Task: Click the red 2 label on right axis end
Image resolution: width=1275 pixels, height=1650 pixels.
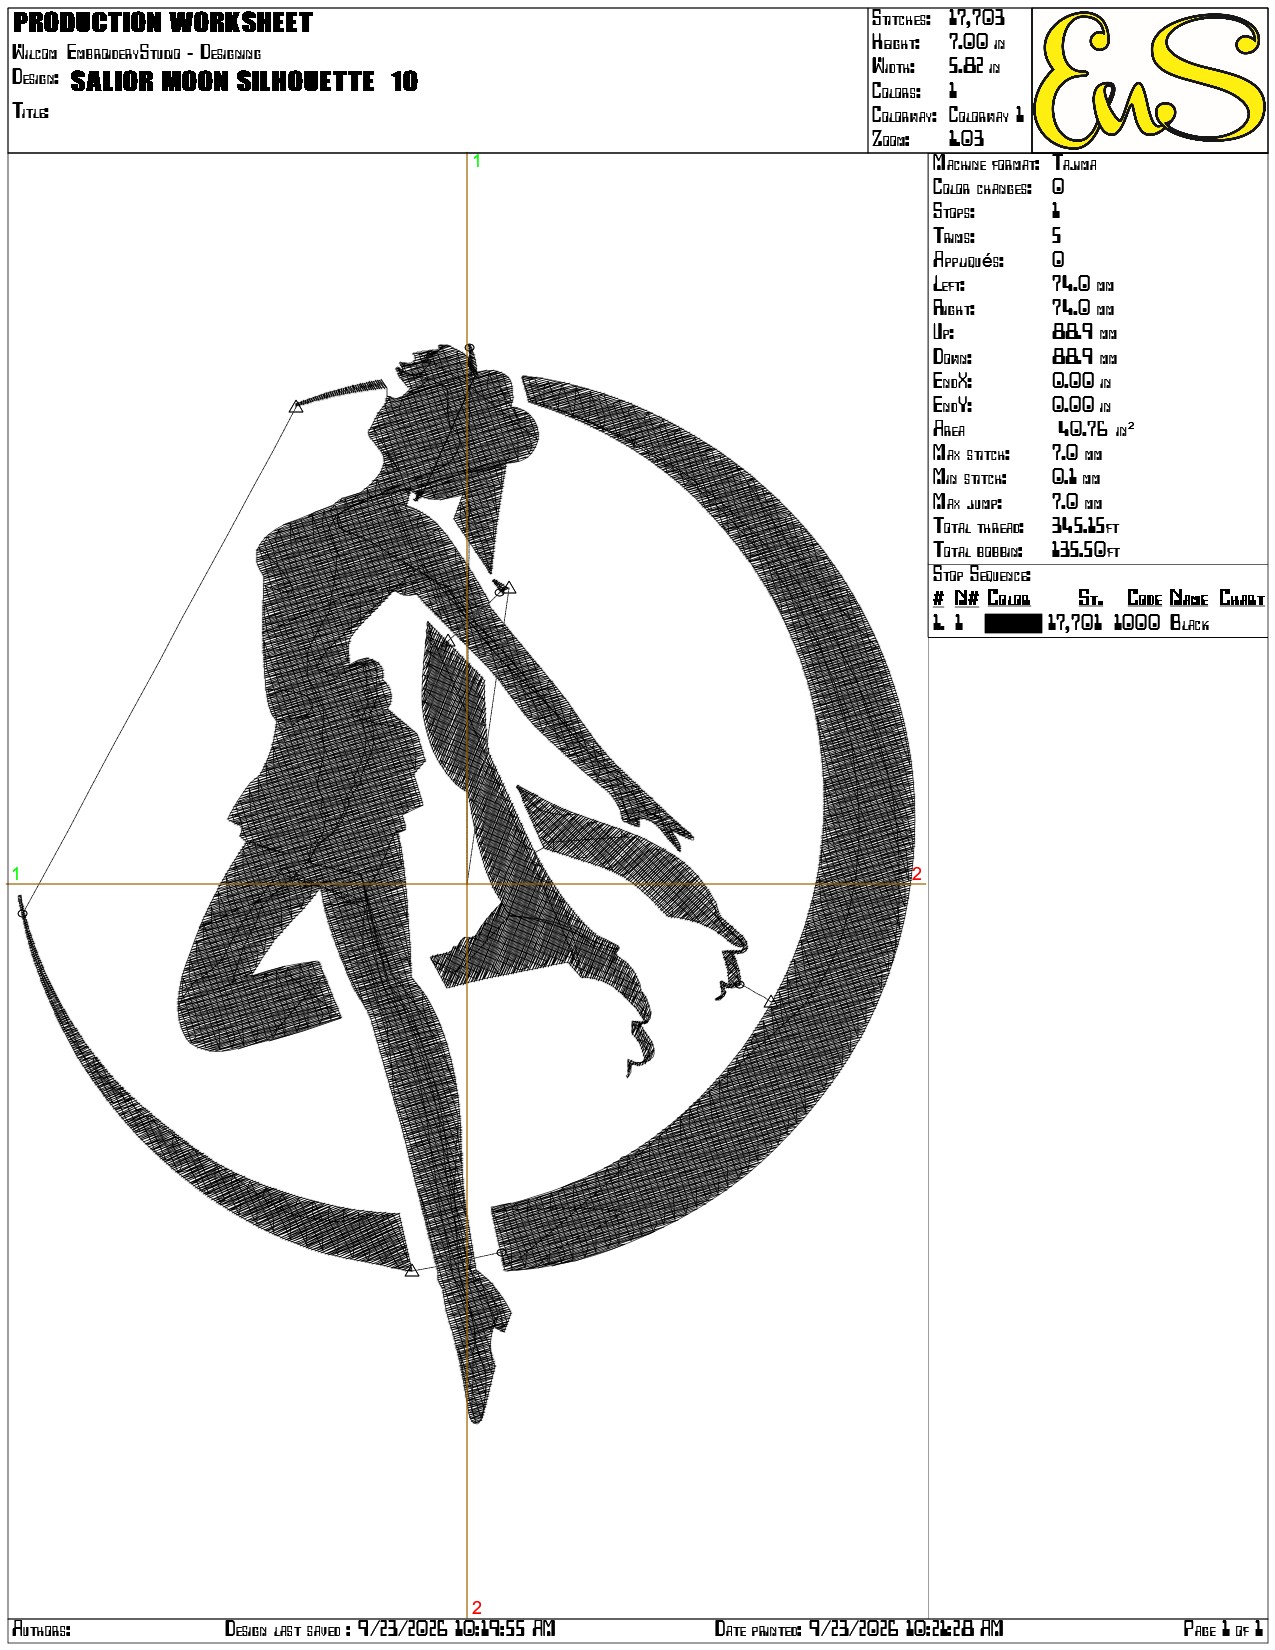Action: point(917,873)
